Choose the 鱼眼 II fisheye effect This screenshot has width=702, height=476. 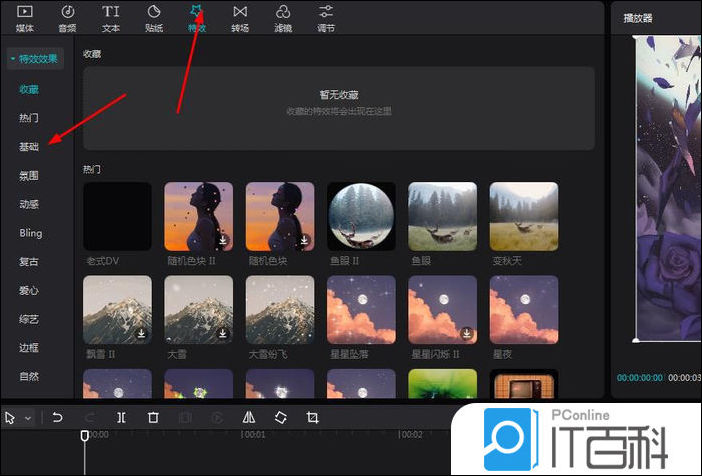pyautogui.click(x=361, y=216)
